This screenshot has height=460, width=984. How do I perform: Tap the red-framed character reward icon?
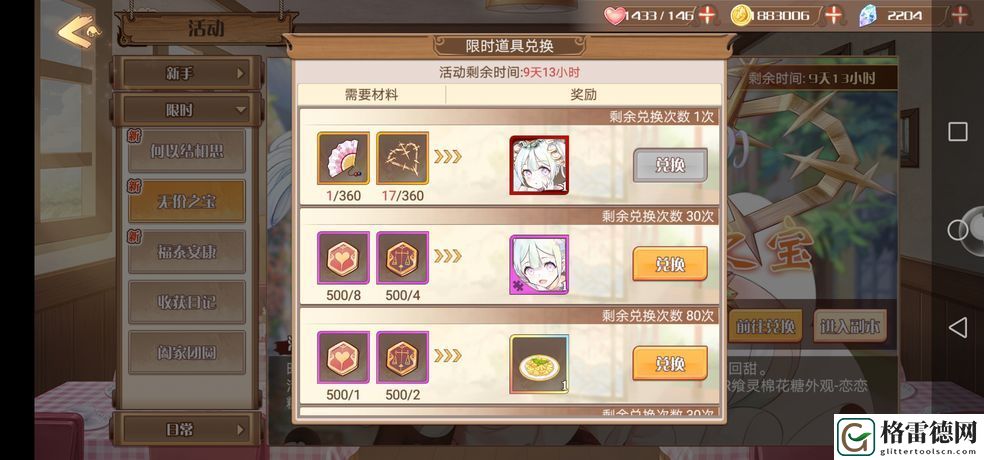pos(539,165)
